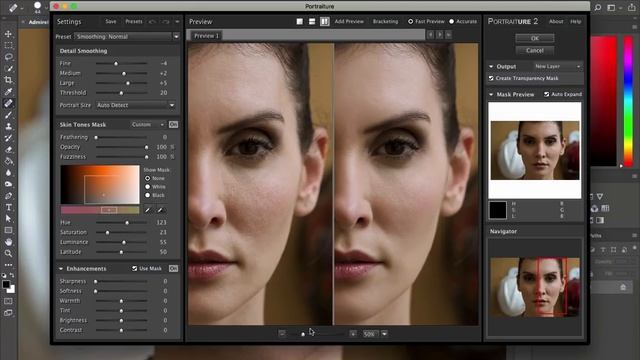Click Add Preview
Image resolution: width=640 pixels, height=360 pixels.
[349, 21]
